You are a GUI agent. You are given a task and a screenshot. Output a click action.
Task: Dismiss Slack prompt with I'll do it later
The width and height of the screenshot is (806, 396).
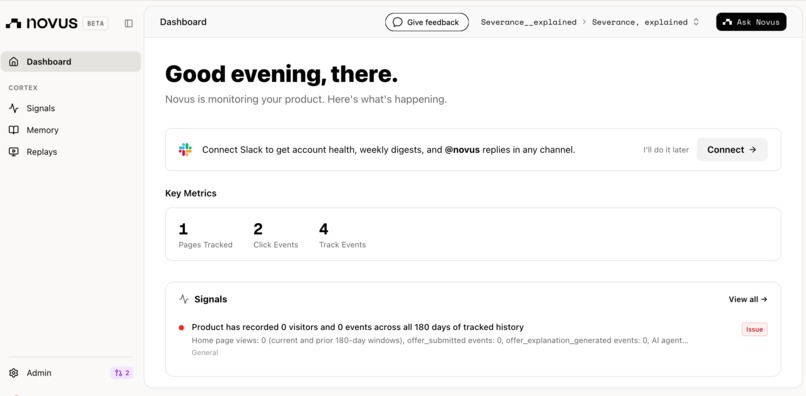tap(666, 150)
